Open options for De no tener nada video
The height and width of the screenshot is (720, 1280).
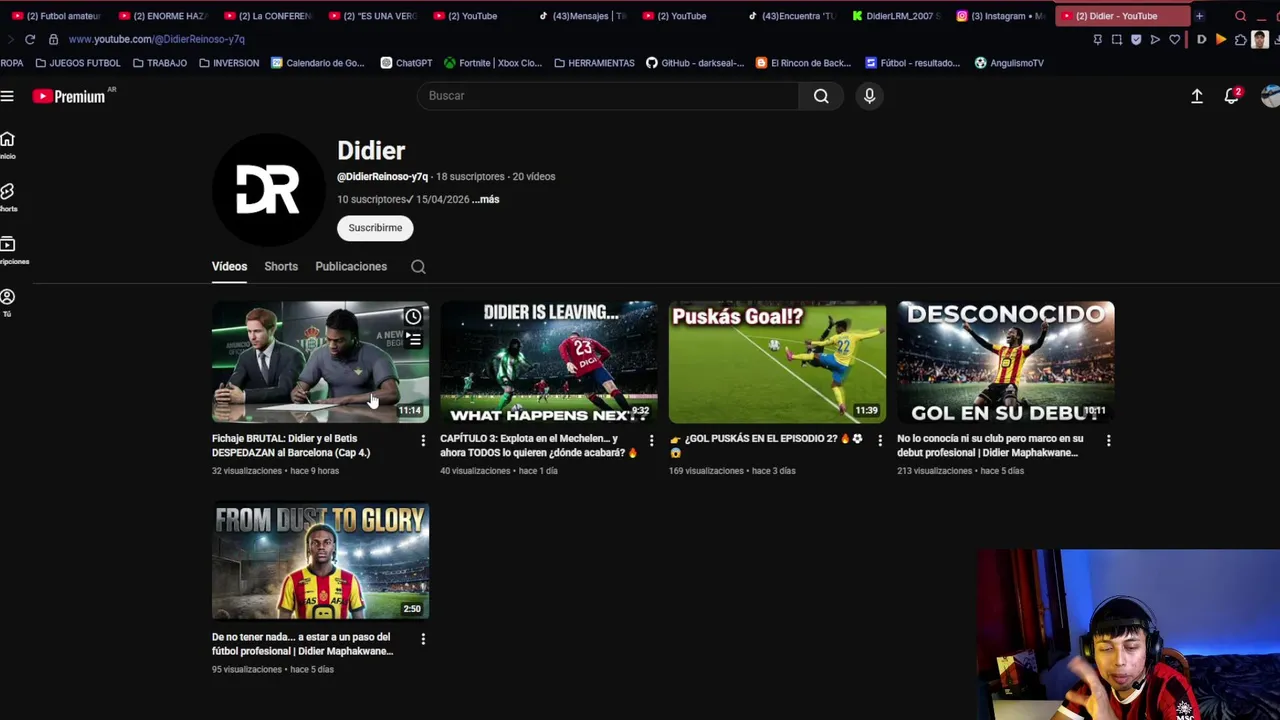(423, 639)
